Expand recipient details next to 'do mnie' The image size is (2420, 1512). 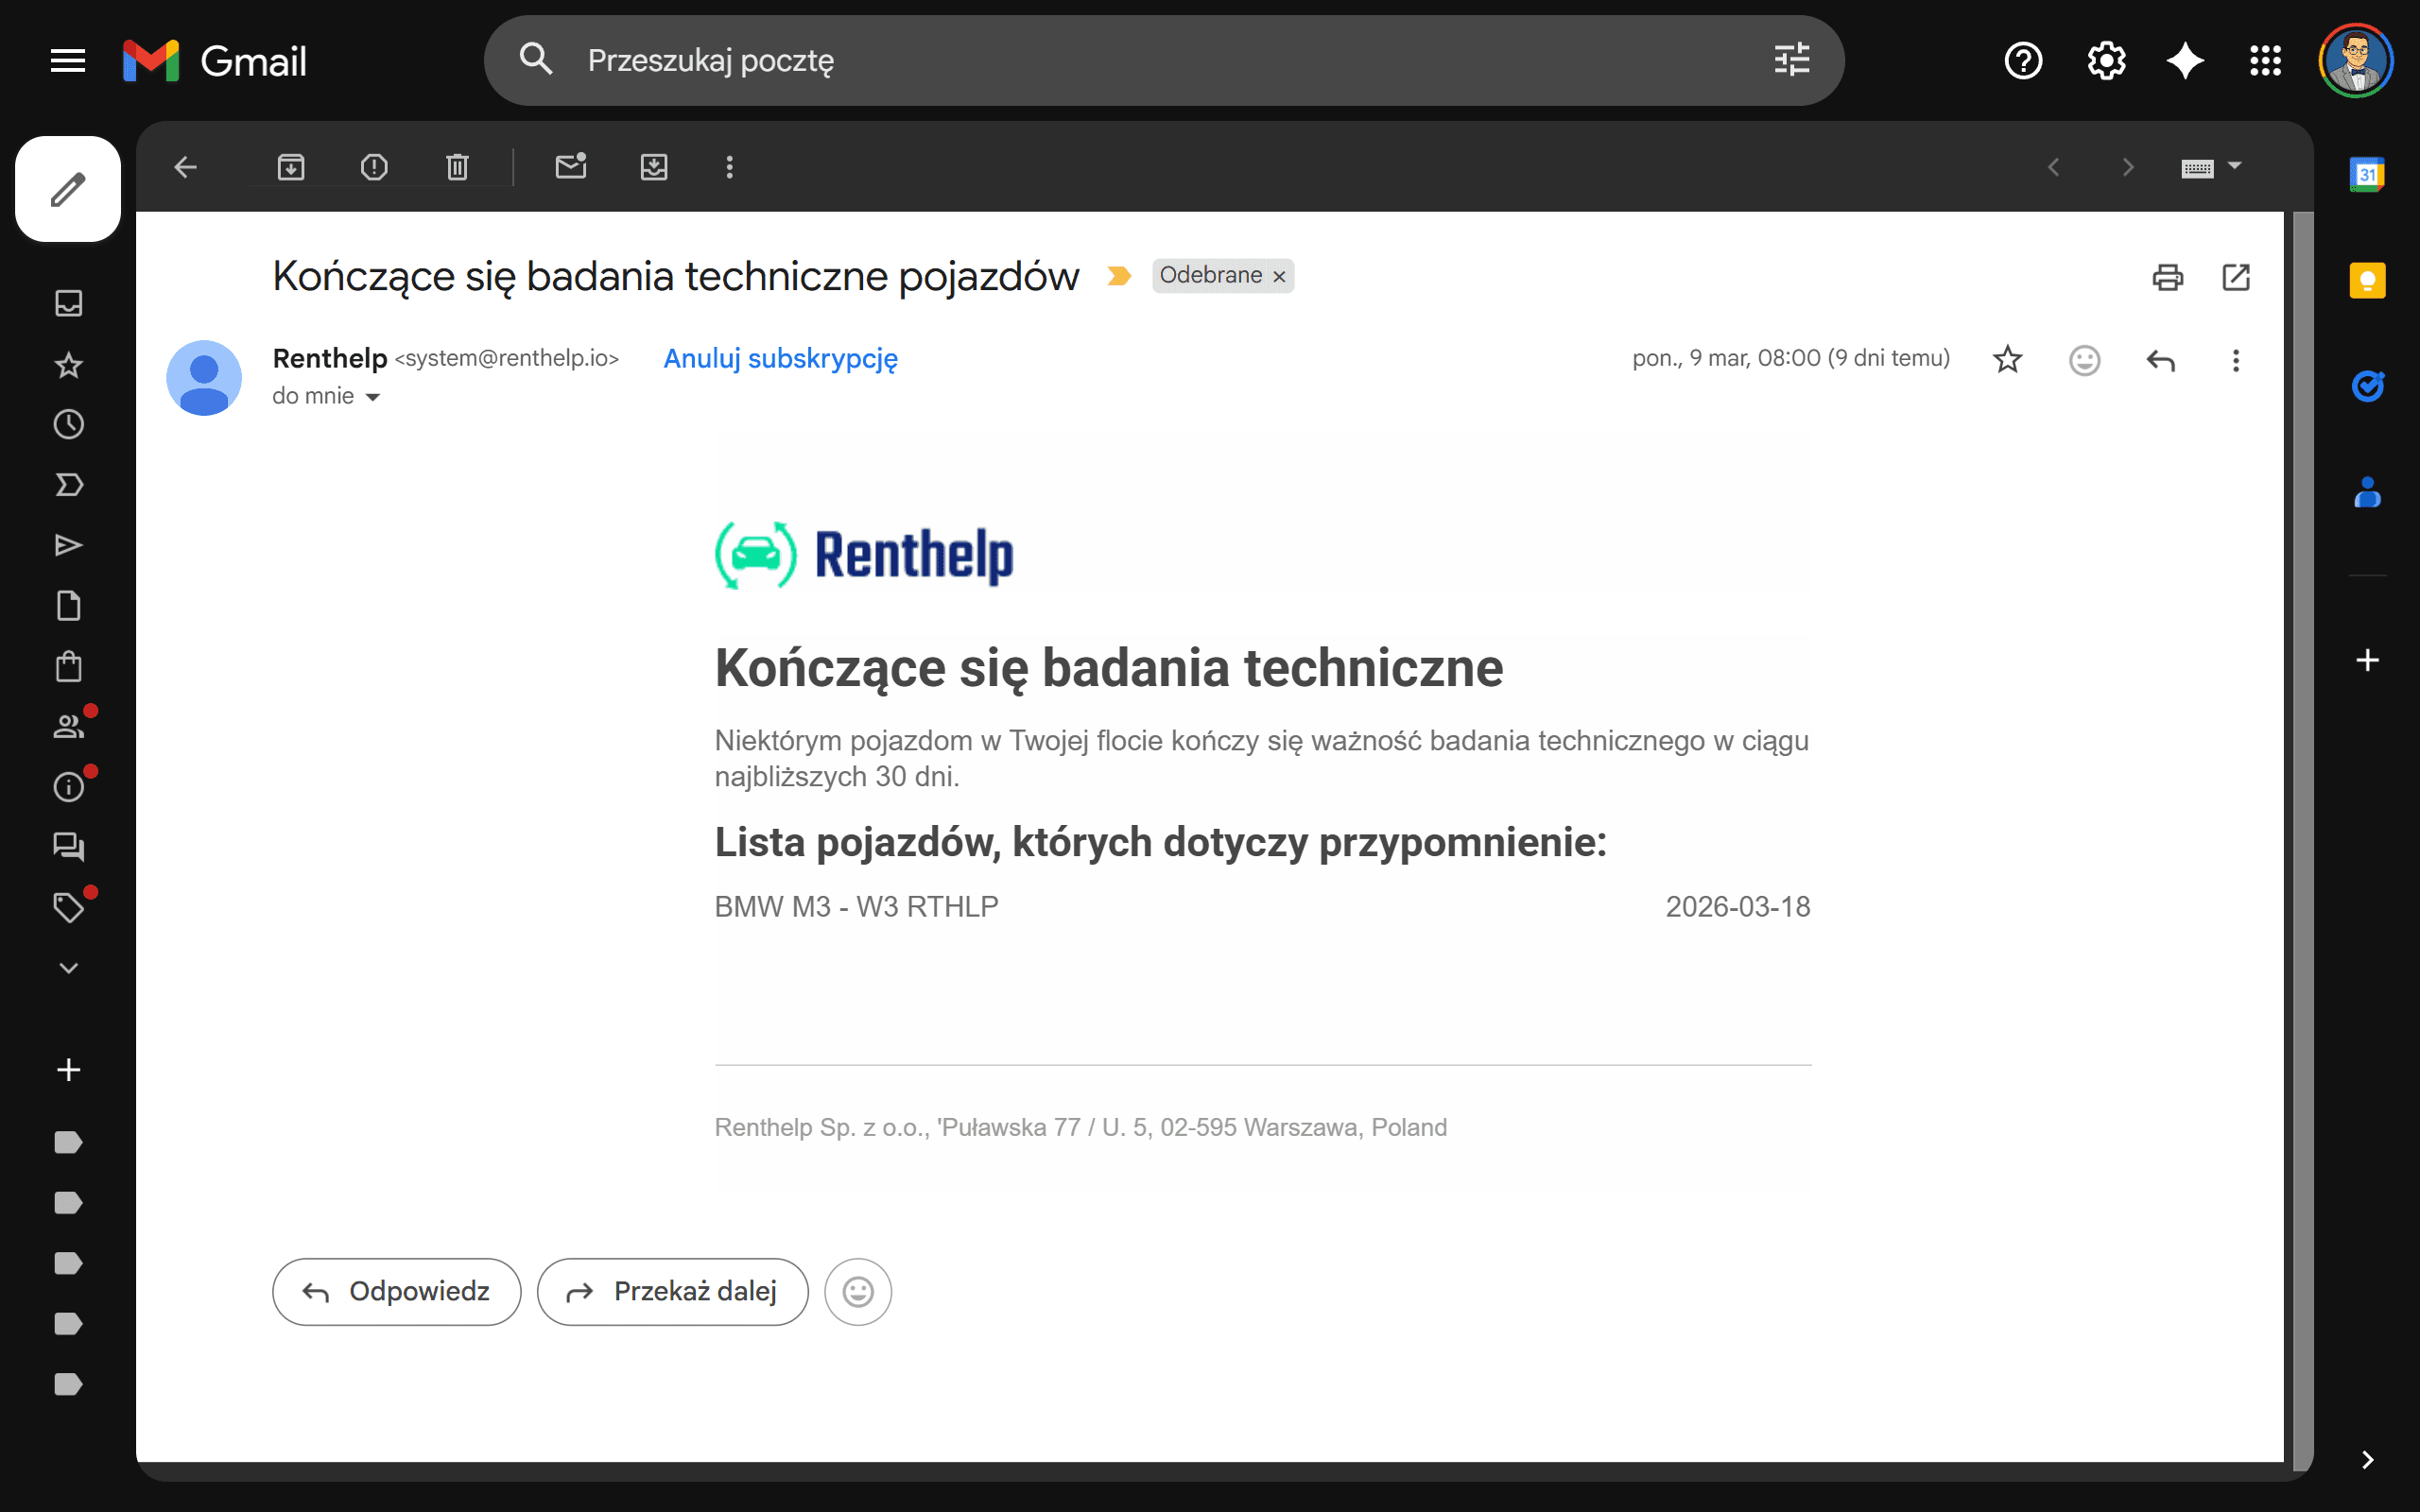373,397
